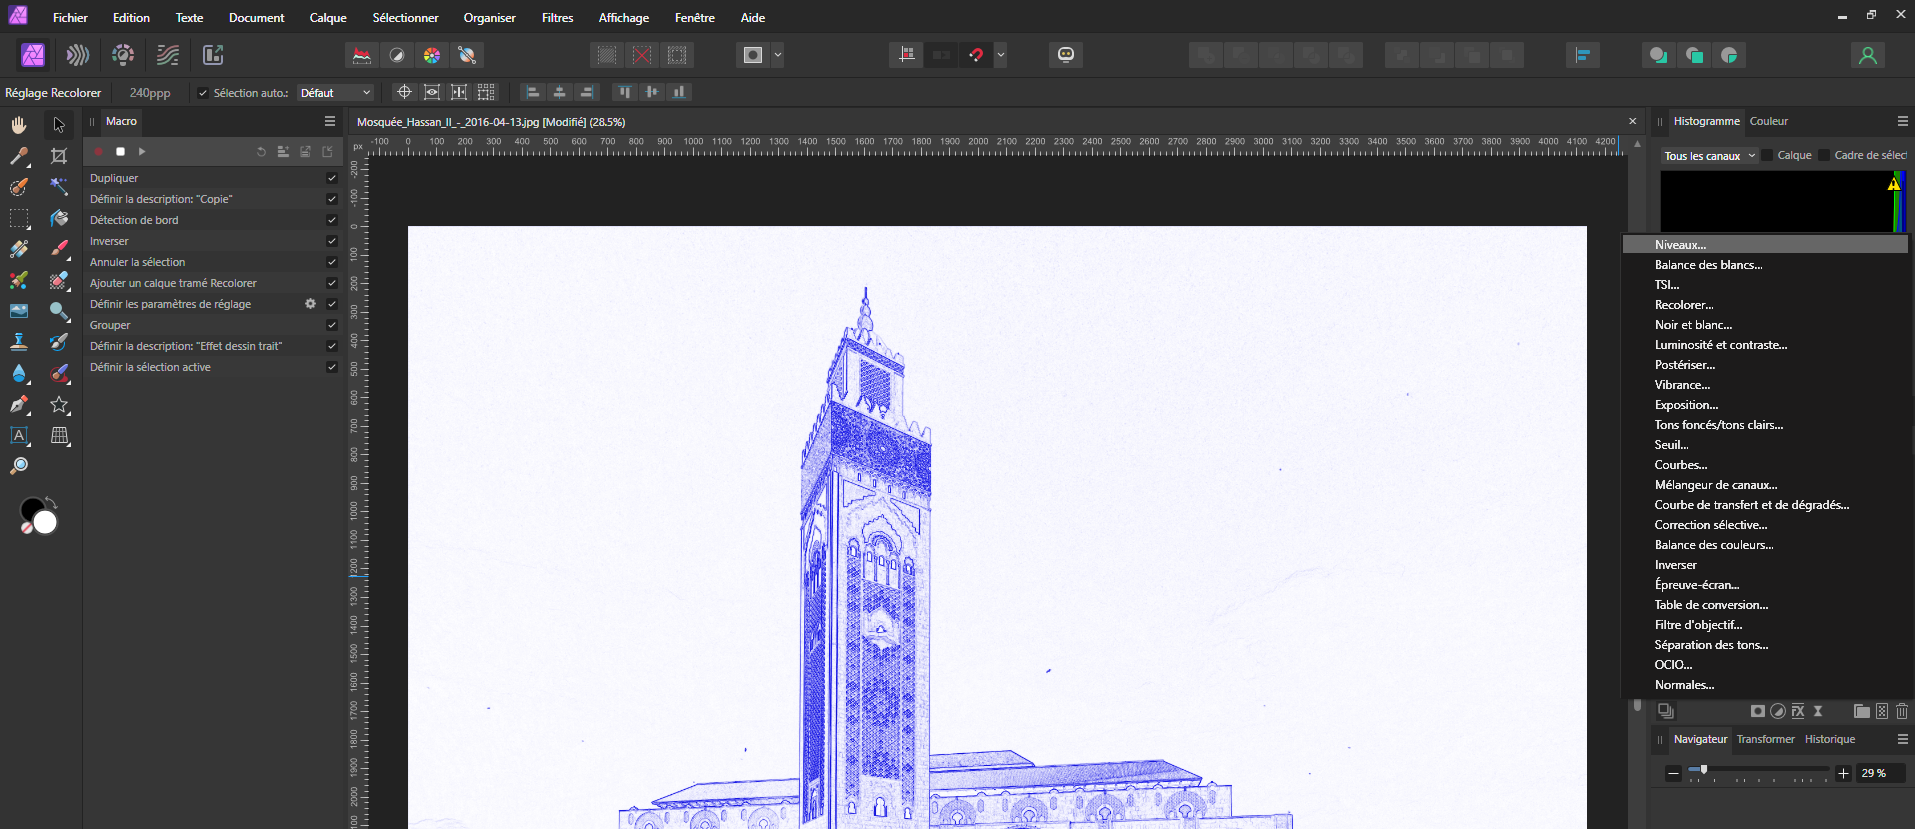Uncheck the Dupliquer macro step

pos(332,178)
